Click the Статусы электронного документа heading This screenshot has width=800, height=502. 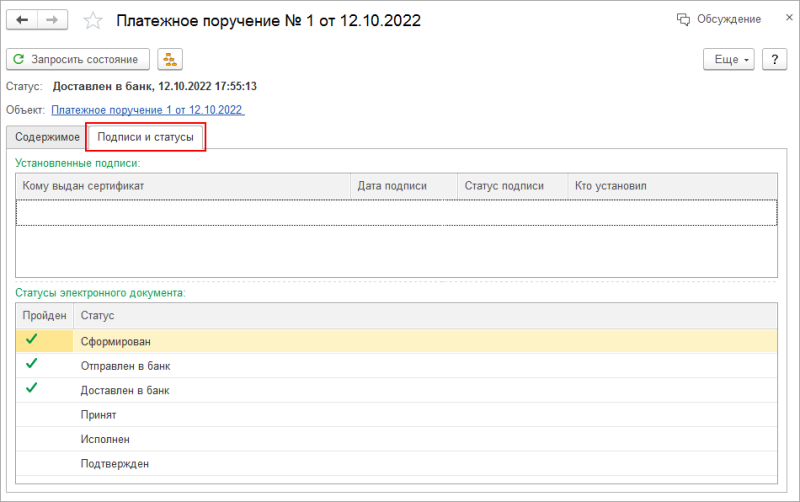[101, 293]
